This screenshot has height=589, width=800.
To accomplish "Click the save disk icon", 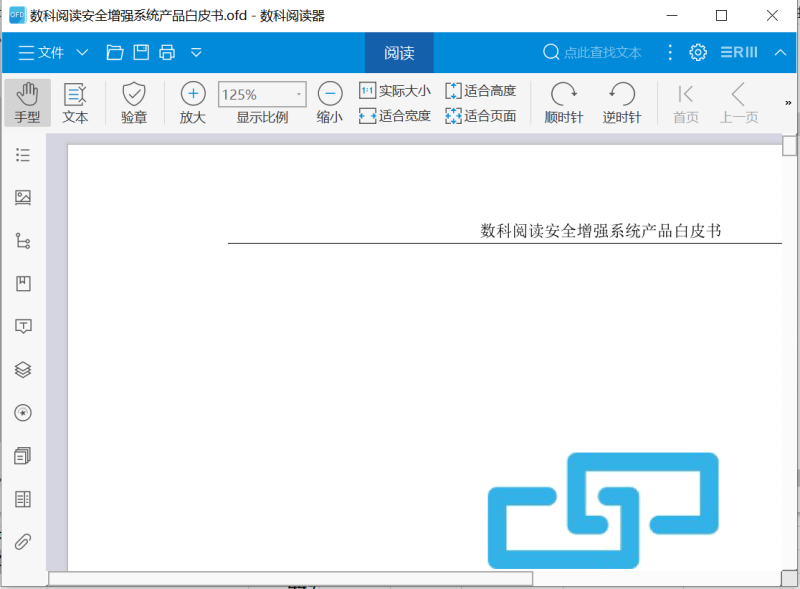I will [x=141, y=53].
